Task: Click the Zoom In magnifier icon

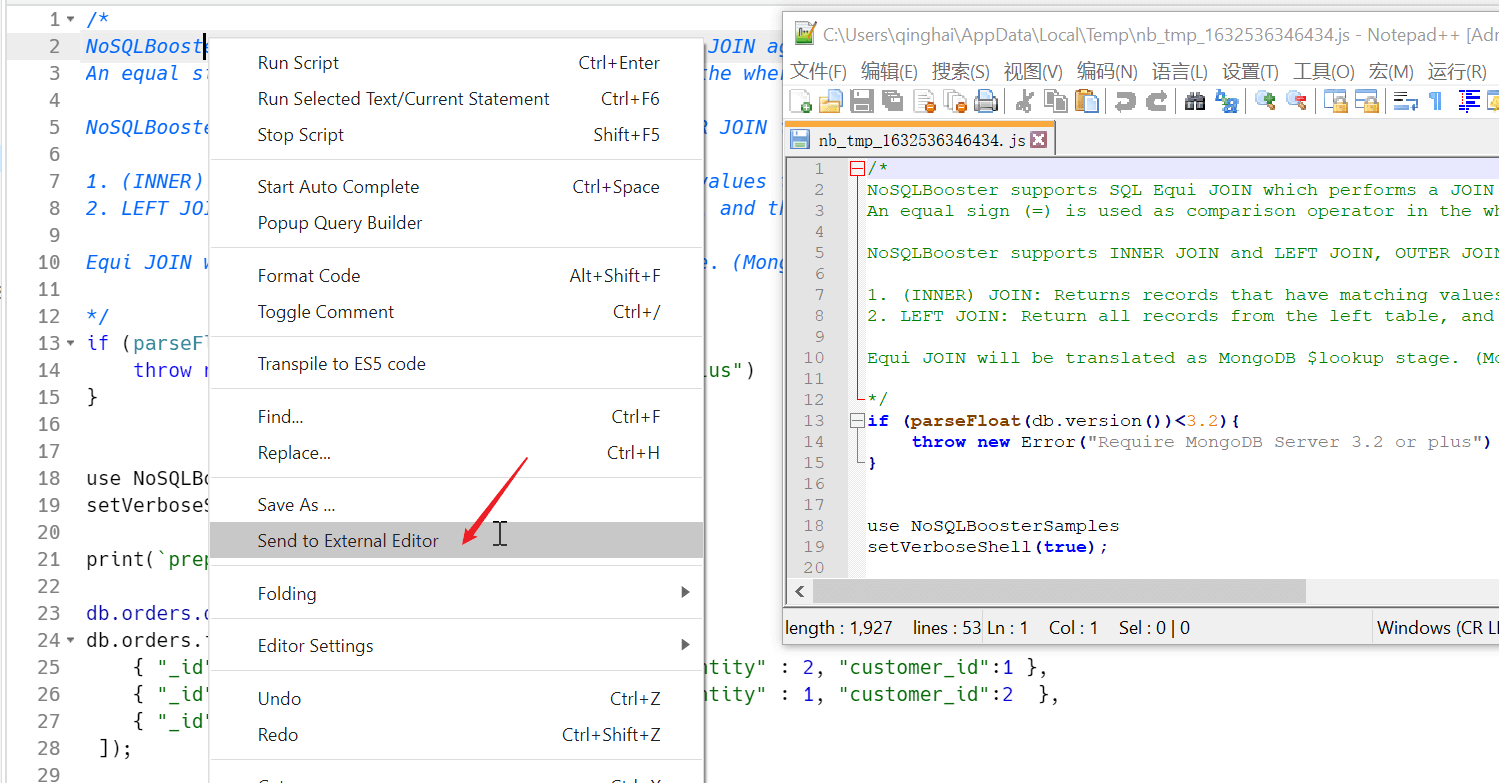Action: click(x=1265, y=101)
